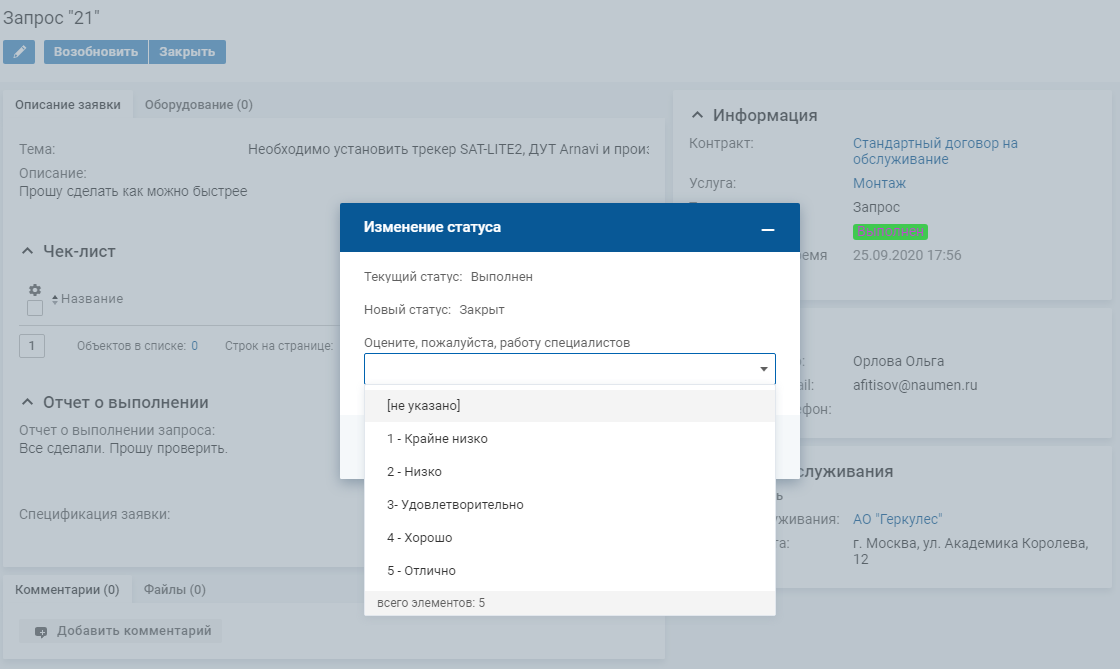
Task: Click the sort arrows icon beside Название
Action: 55,300
